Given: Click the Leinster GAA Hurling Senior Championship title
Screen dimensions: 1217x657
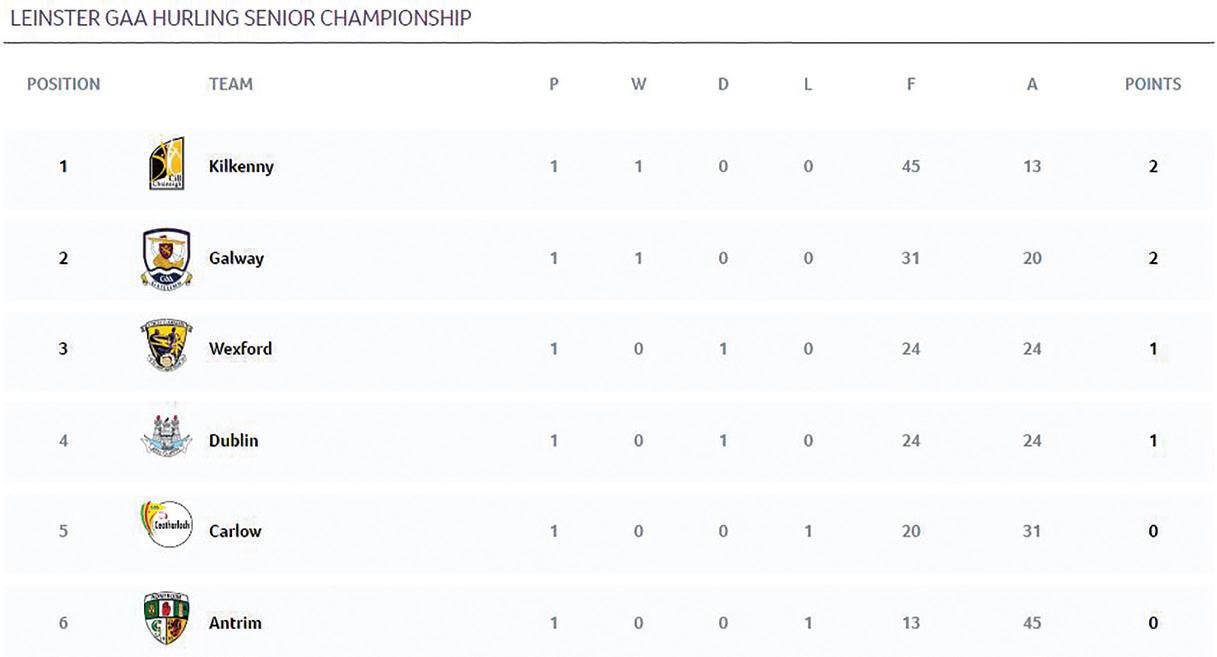Looking at the screenshot, I should click(240, 18).
